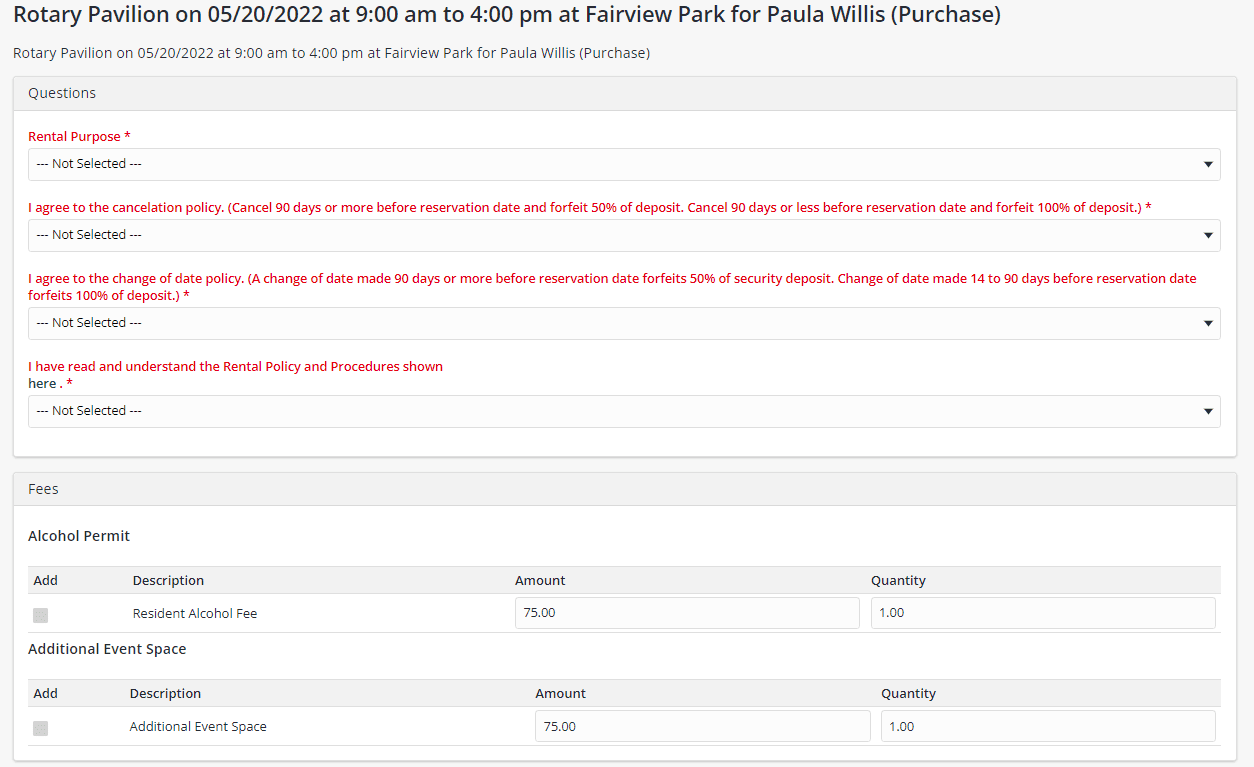The width and height of the screenshot is (1254, 767).
Task: Open Rental Policy and Procedures acknowledgment dropdown
Action: [x=623, y=411]
